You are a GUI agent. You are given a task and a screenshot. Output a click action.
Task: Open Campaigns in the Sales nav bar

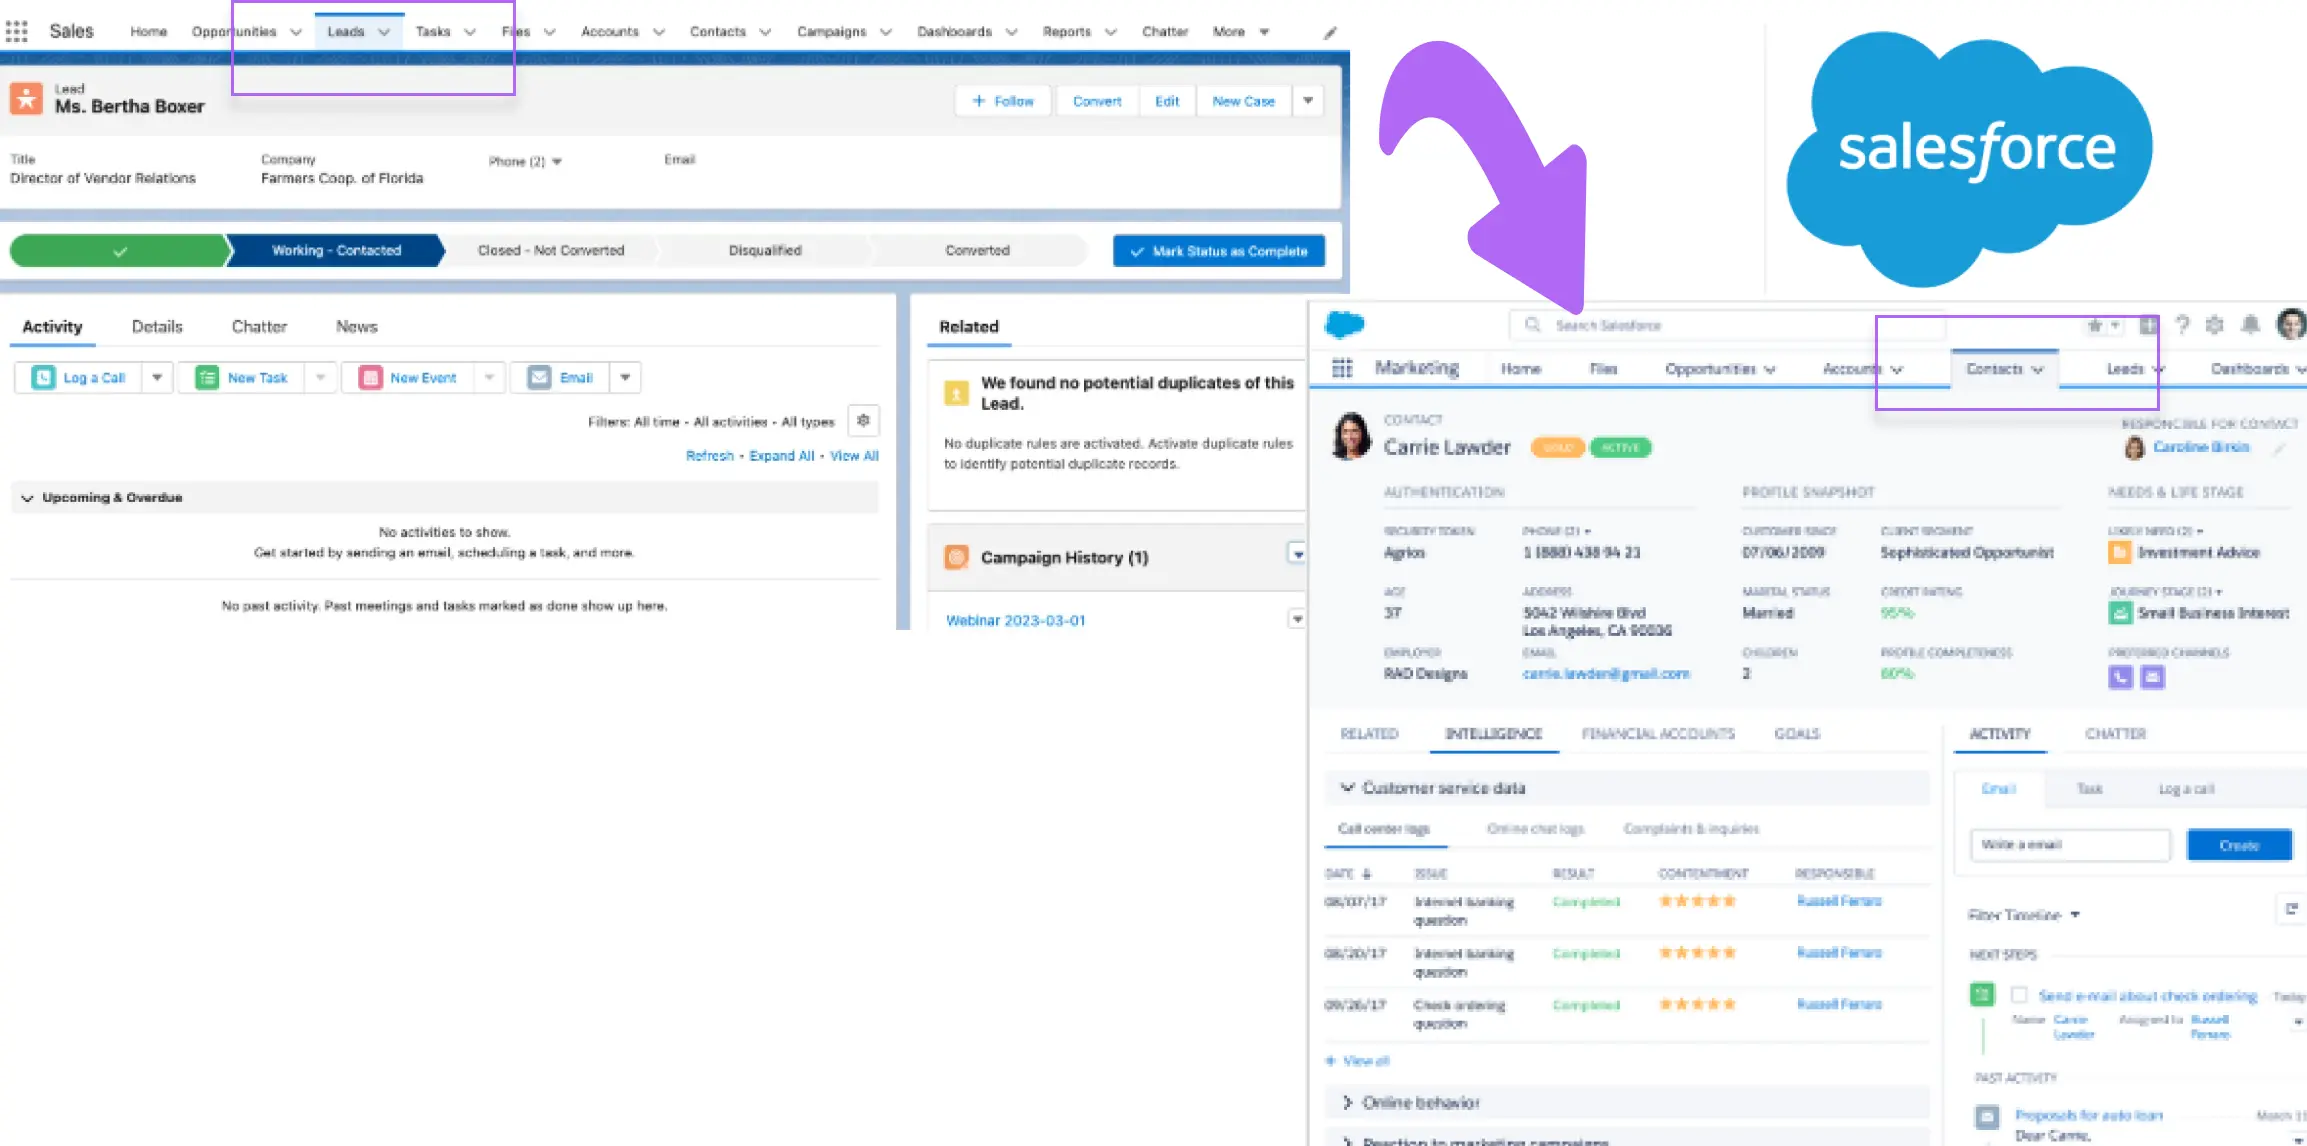pyautogui.click(x=831, y=32)
